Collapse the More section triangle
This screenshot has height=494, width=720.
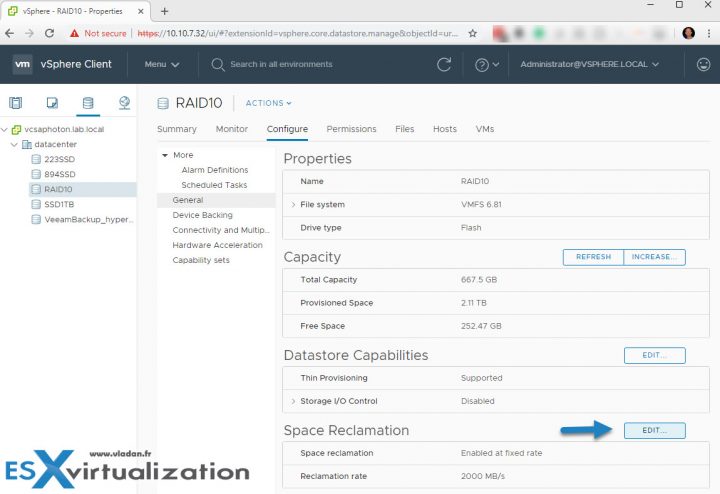point(165,155)
